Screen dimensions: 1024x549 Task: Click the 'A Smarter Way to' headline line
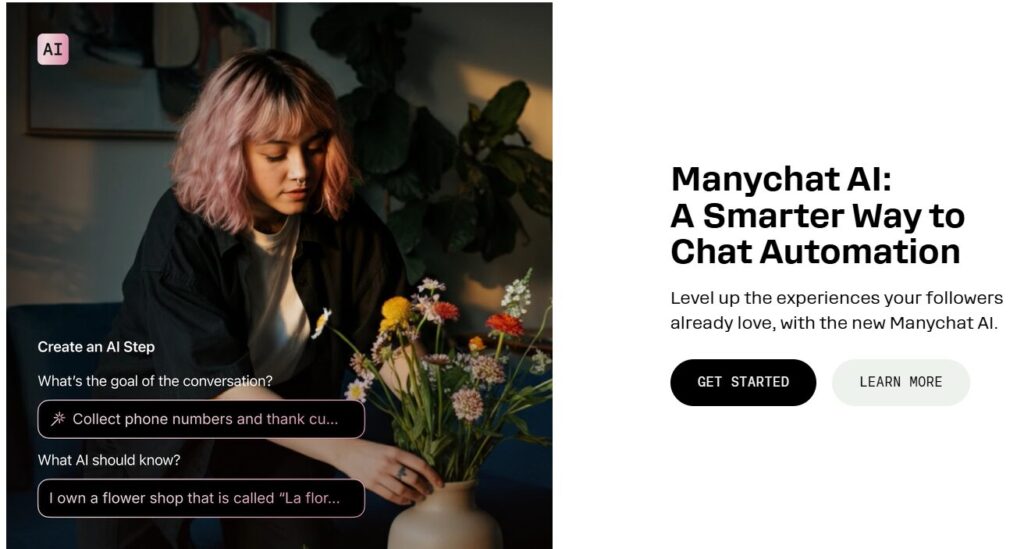pos(818,215)
